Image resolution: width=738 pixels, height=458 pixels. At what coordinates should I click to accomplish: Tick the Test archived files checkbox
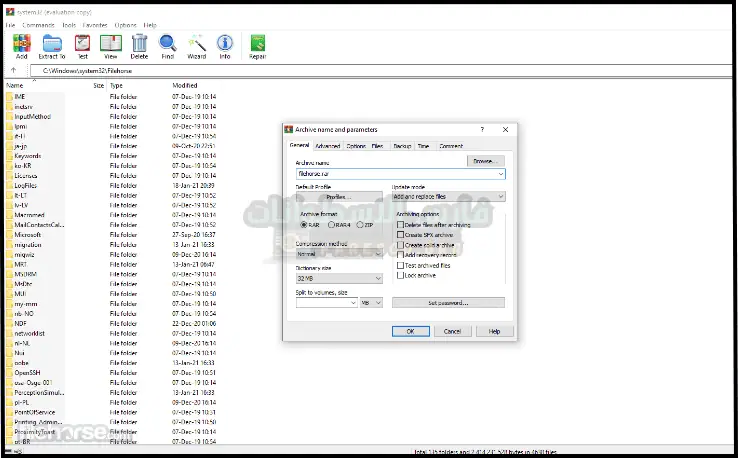click(401, 265)
